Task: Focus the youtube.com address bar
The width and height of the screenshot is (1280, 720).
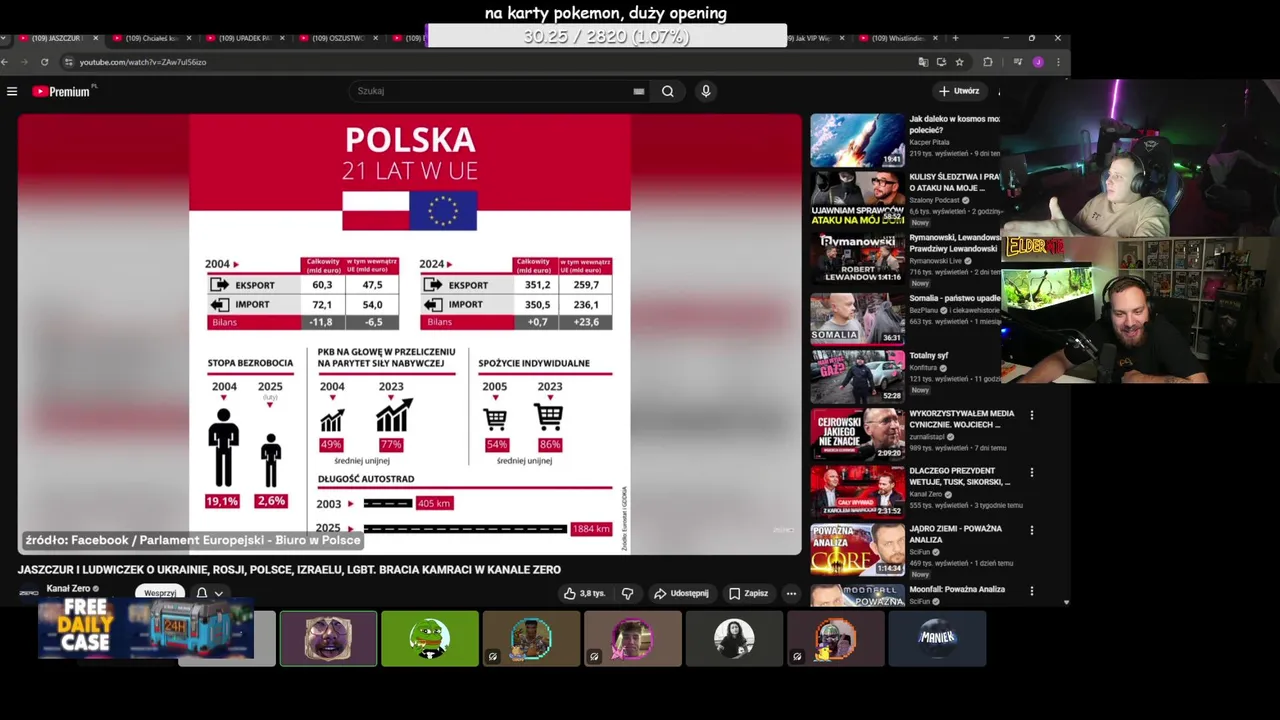Action: [490, 62]
